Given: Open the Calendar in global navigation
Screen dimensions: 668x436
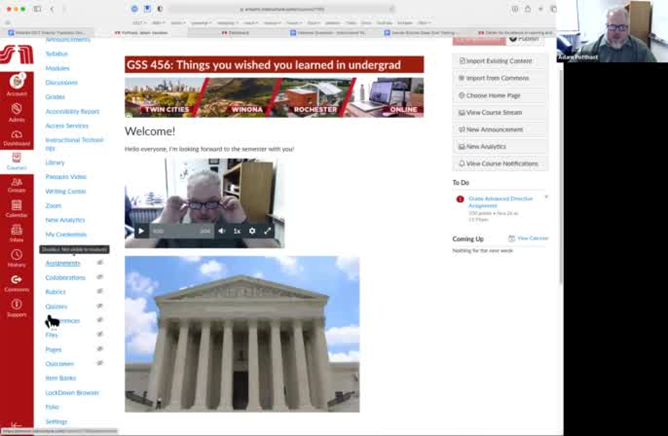Looking at the screenshot, I should pyautogui.click(x=17, y=209).
